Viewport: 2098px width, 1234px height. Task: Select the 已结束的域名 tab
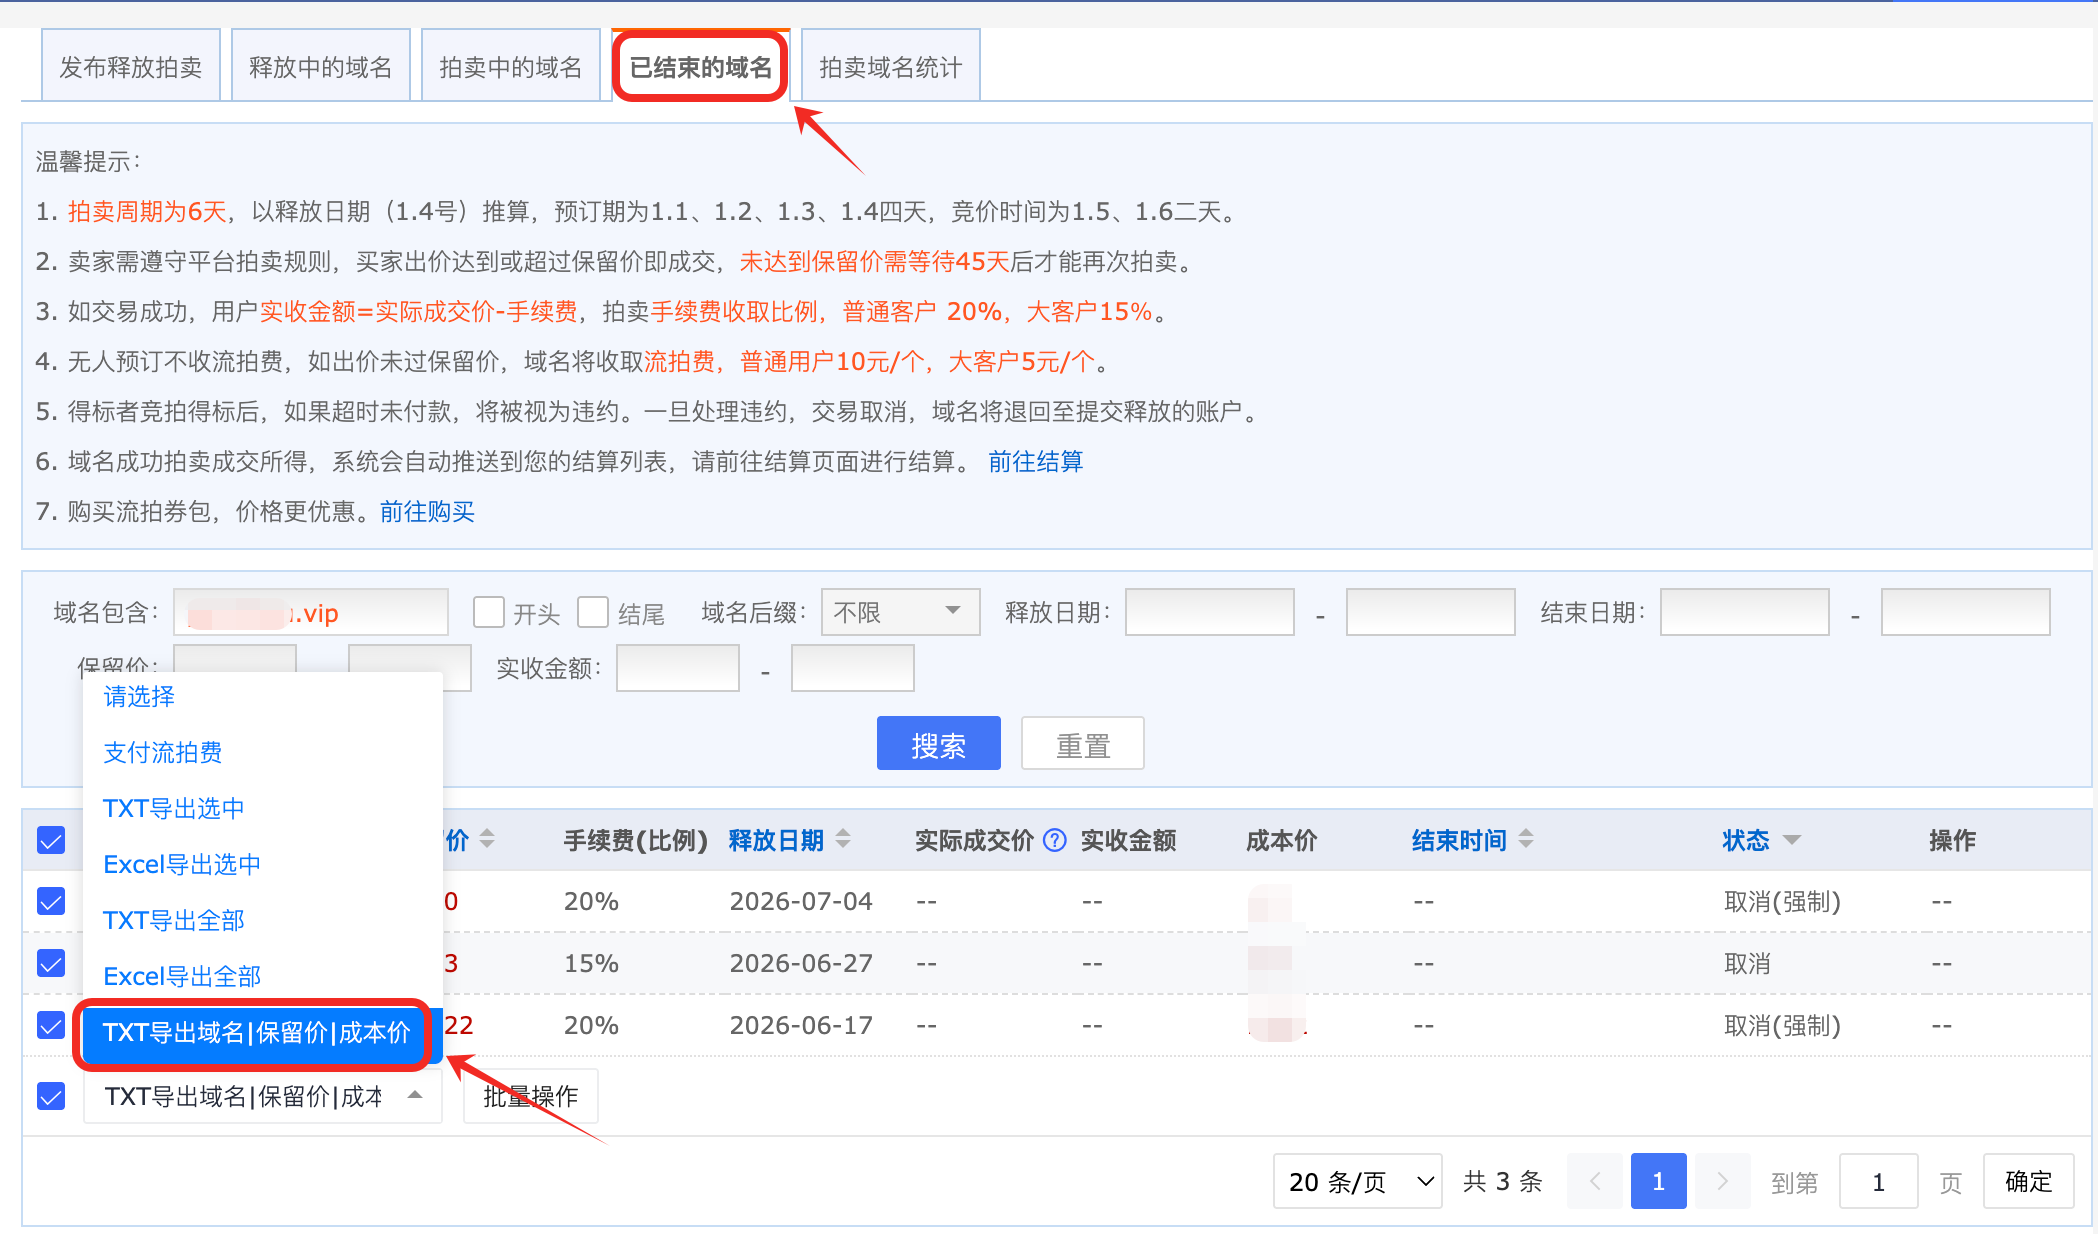point(700,66)
